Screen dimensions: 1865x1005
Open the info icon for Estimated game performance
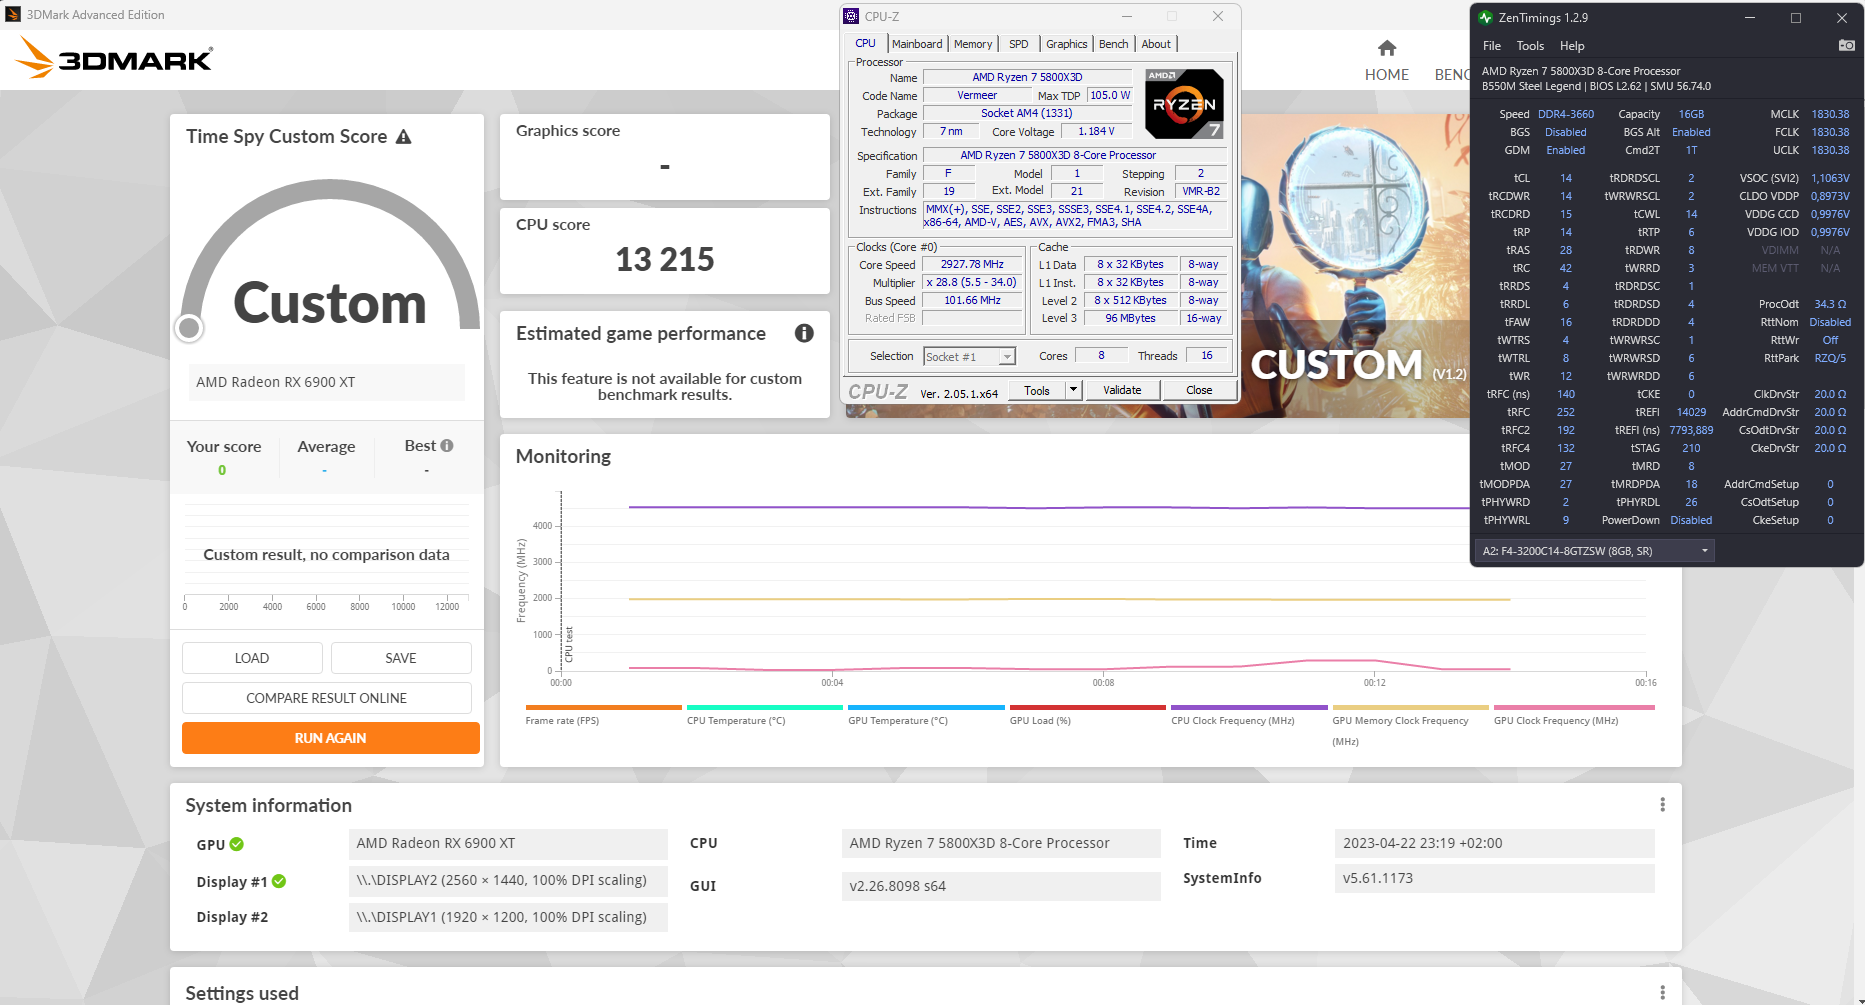[804, 334]
